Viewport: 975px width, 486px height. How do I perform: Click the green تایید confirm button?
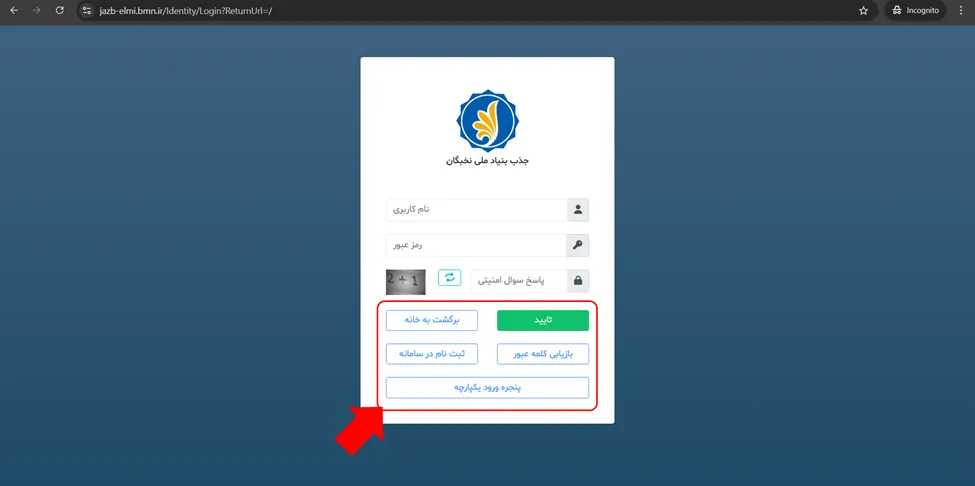[x=543, y=321]
